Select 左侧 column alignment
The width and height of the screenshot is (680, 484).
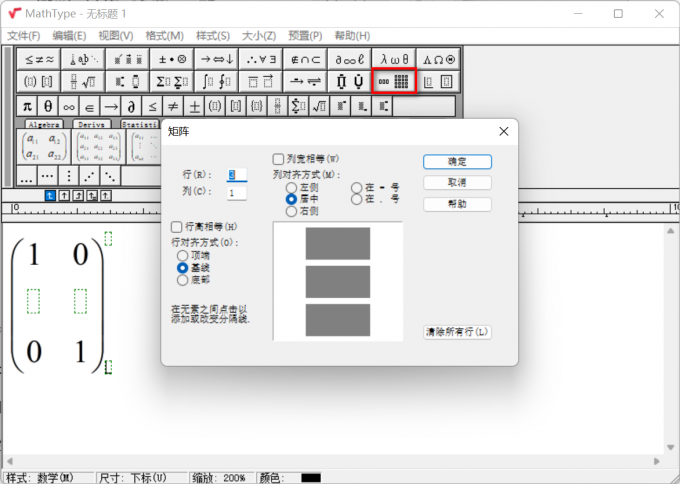(291, 188)
